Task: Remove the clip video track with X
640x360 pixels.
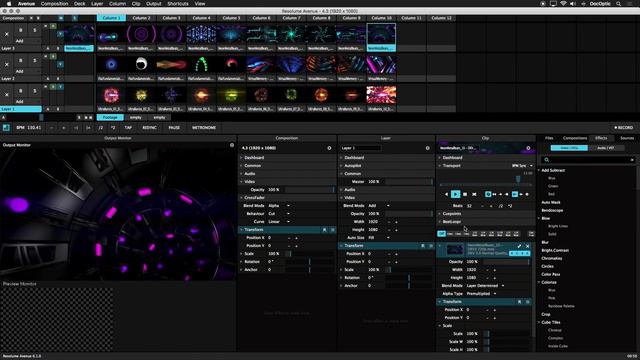Action: click(527, 246)
